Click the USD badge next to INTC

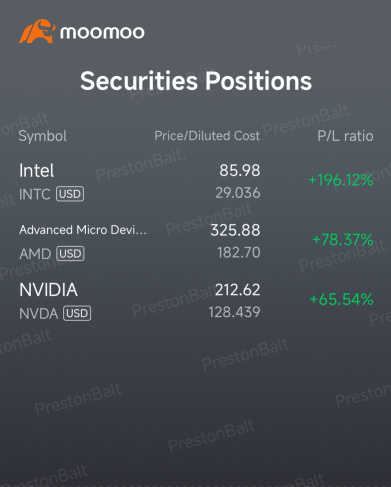[x=70, y=194]
